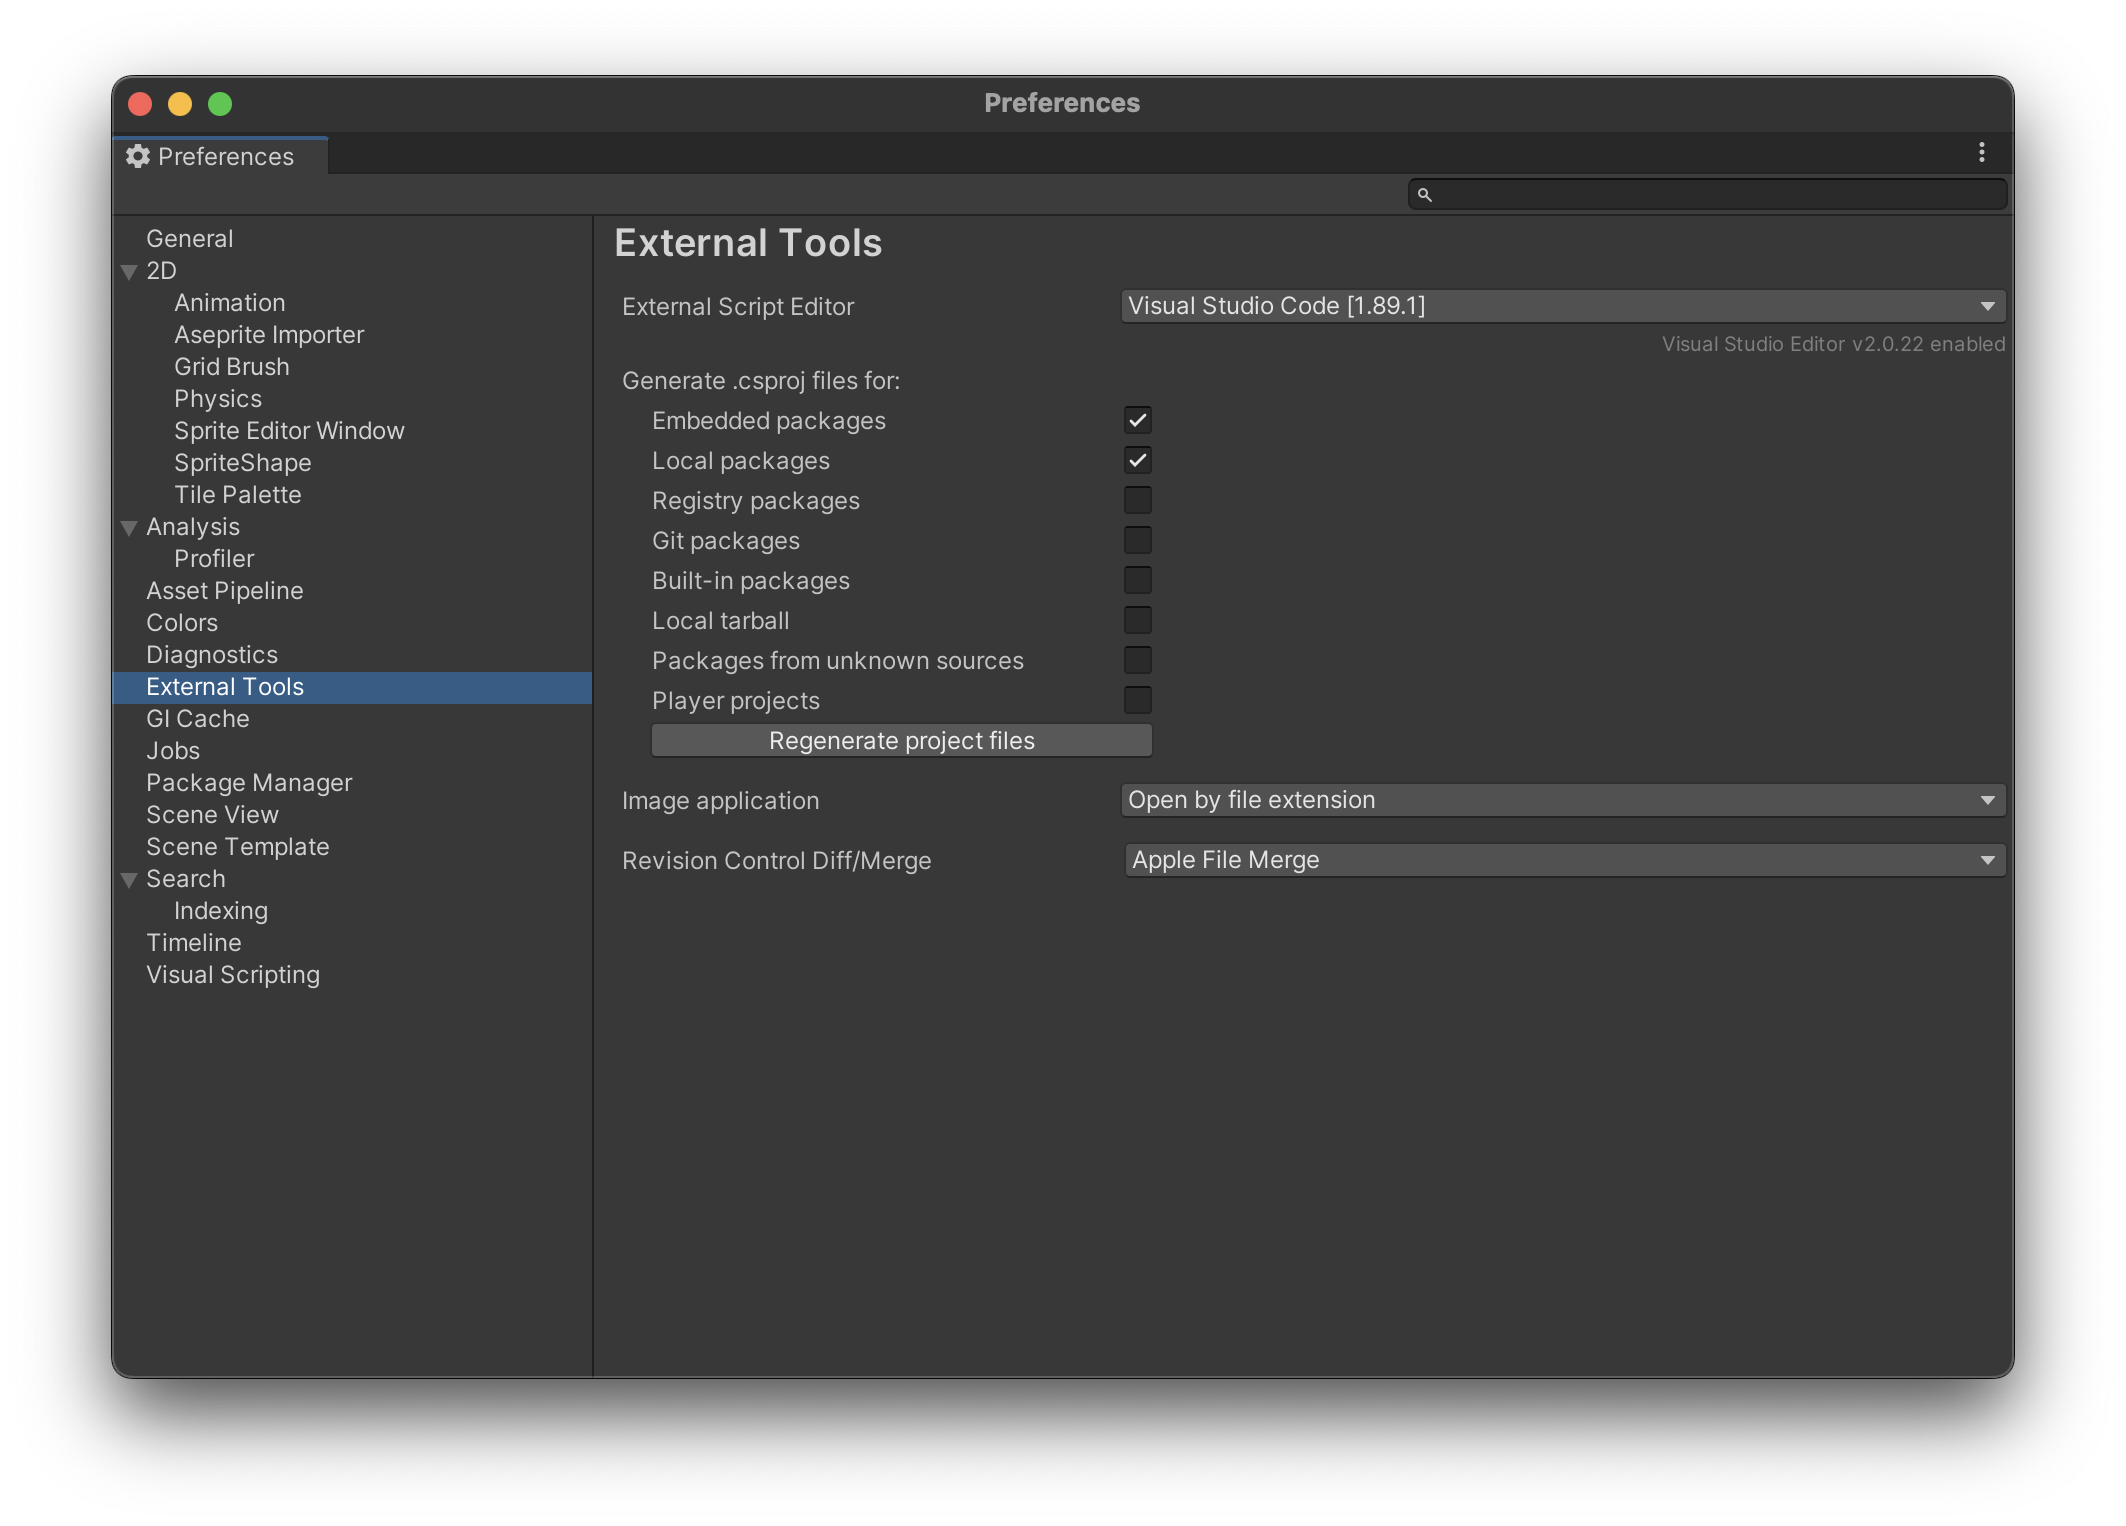This screenshot has height=1526, width=2126.
Task: Select Tile Palette under 2D
Action: [x=238, y=494]
